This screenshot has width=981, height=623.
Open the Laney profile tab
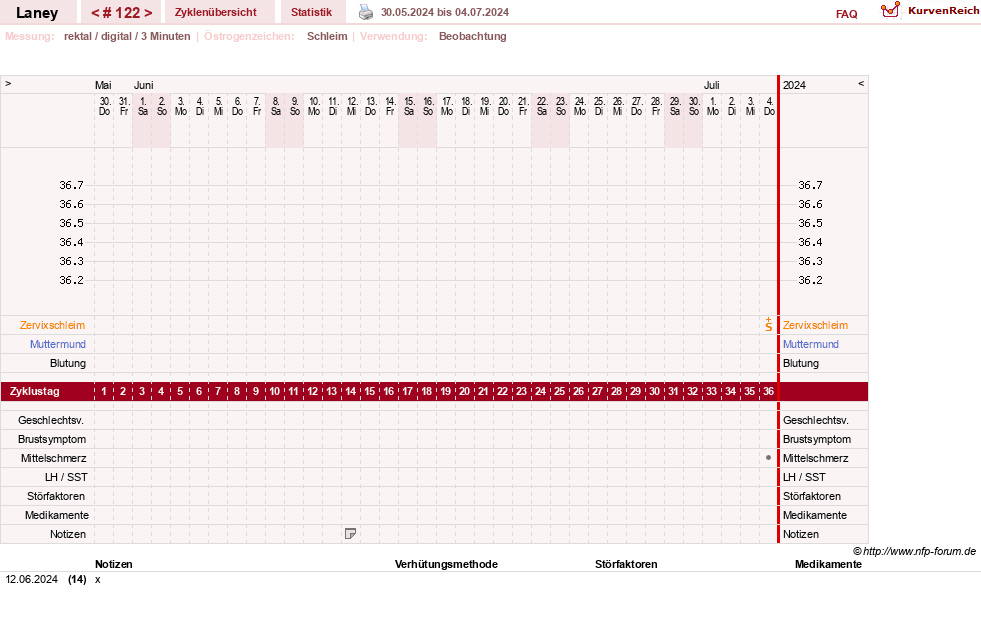(37, 13)
